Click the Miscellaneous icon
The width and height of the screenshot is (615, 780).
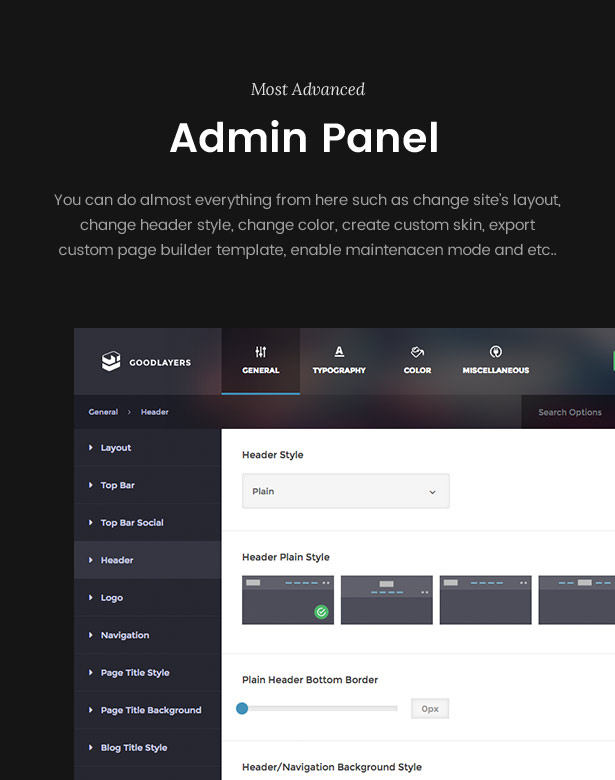(x=495, y=352)
